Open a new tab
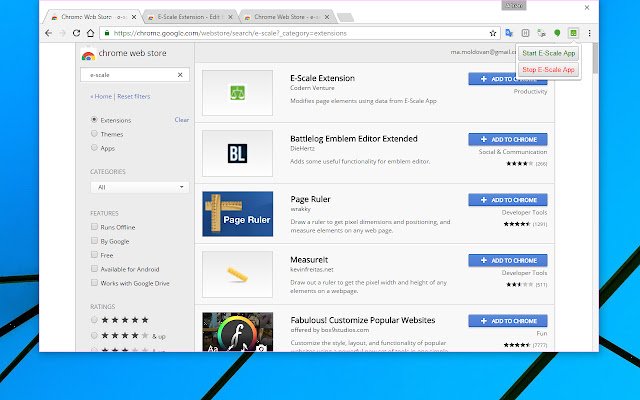Viewport: 640px width, 400px height. click(345, 18)
